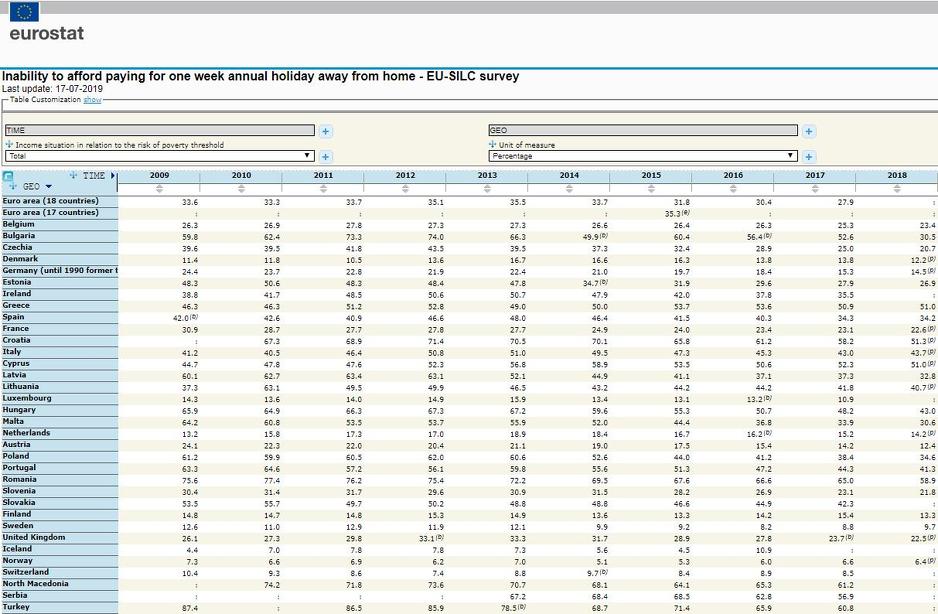Click the plus icon beside the TIME field
Screen dimensions: 938x614
pyautogui.click(x=326, y=131)
